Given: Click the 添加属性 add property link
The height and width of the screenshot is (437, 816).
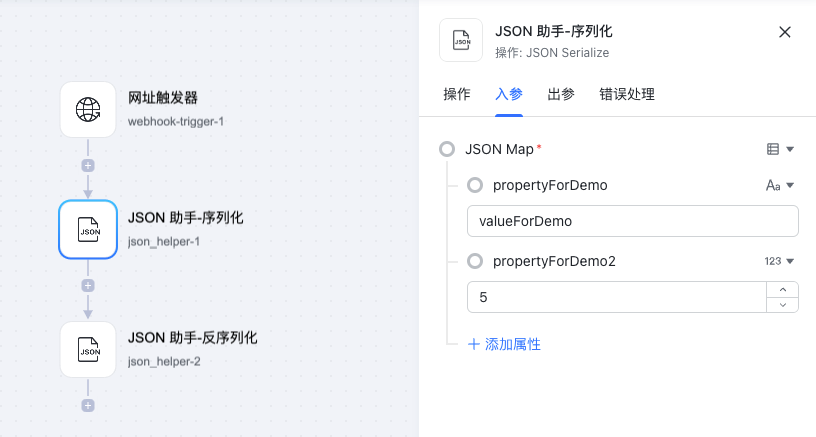Looking at the screenshot, I should 504,344.
